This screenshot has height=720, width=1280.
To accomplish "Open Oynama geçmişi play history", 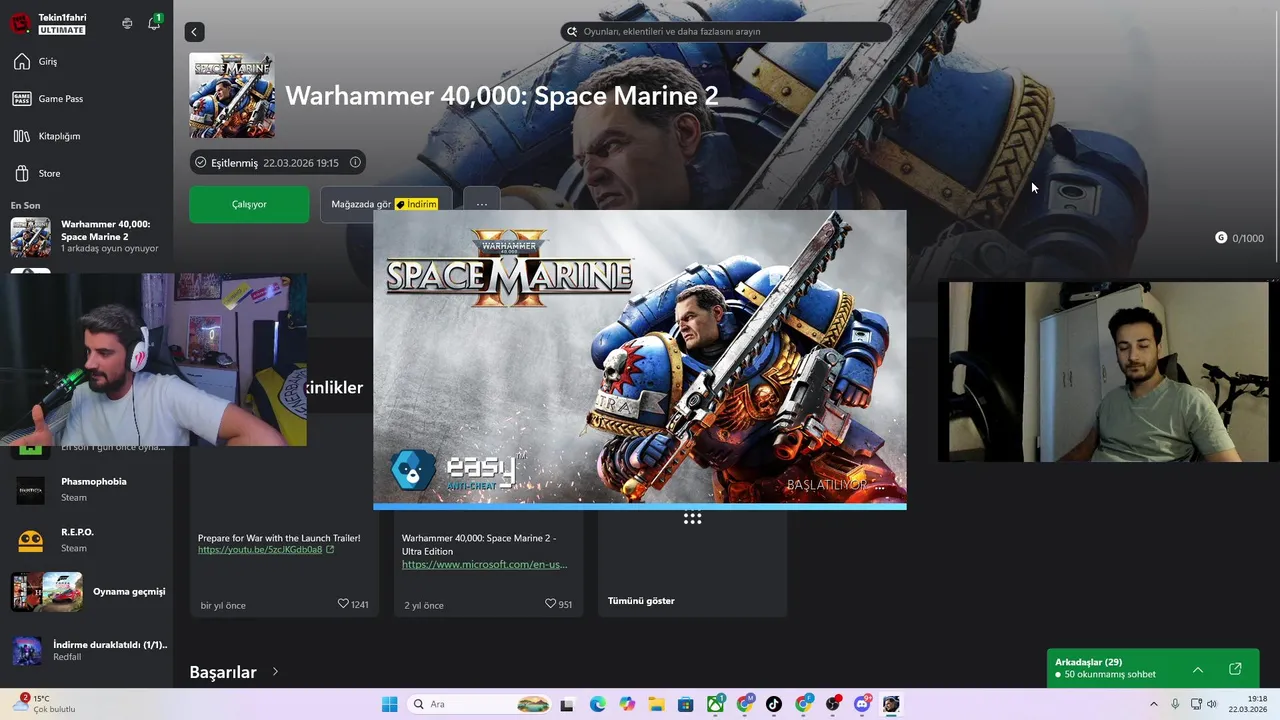I will point(86,591).
